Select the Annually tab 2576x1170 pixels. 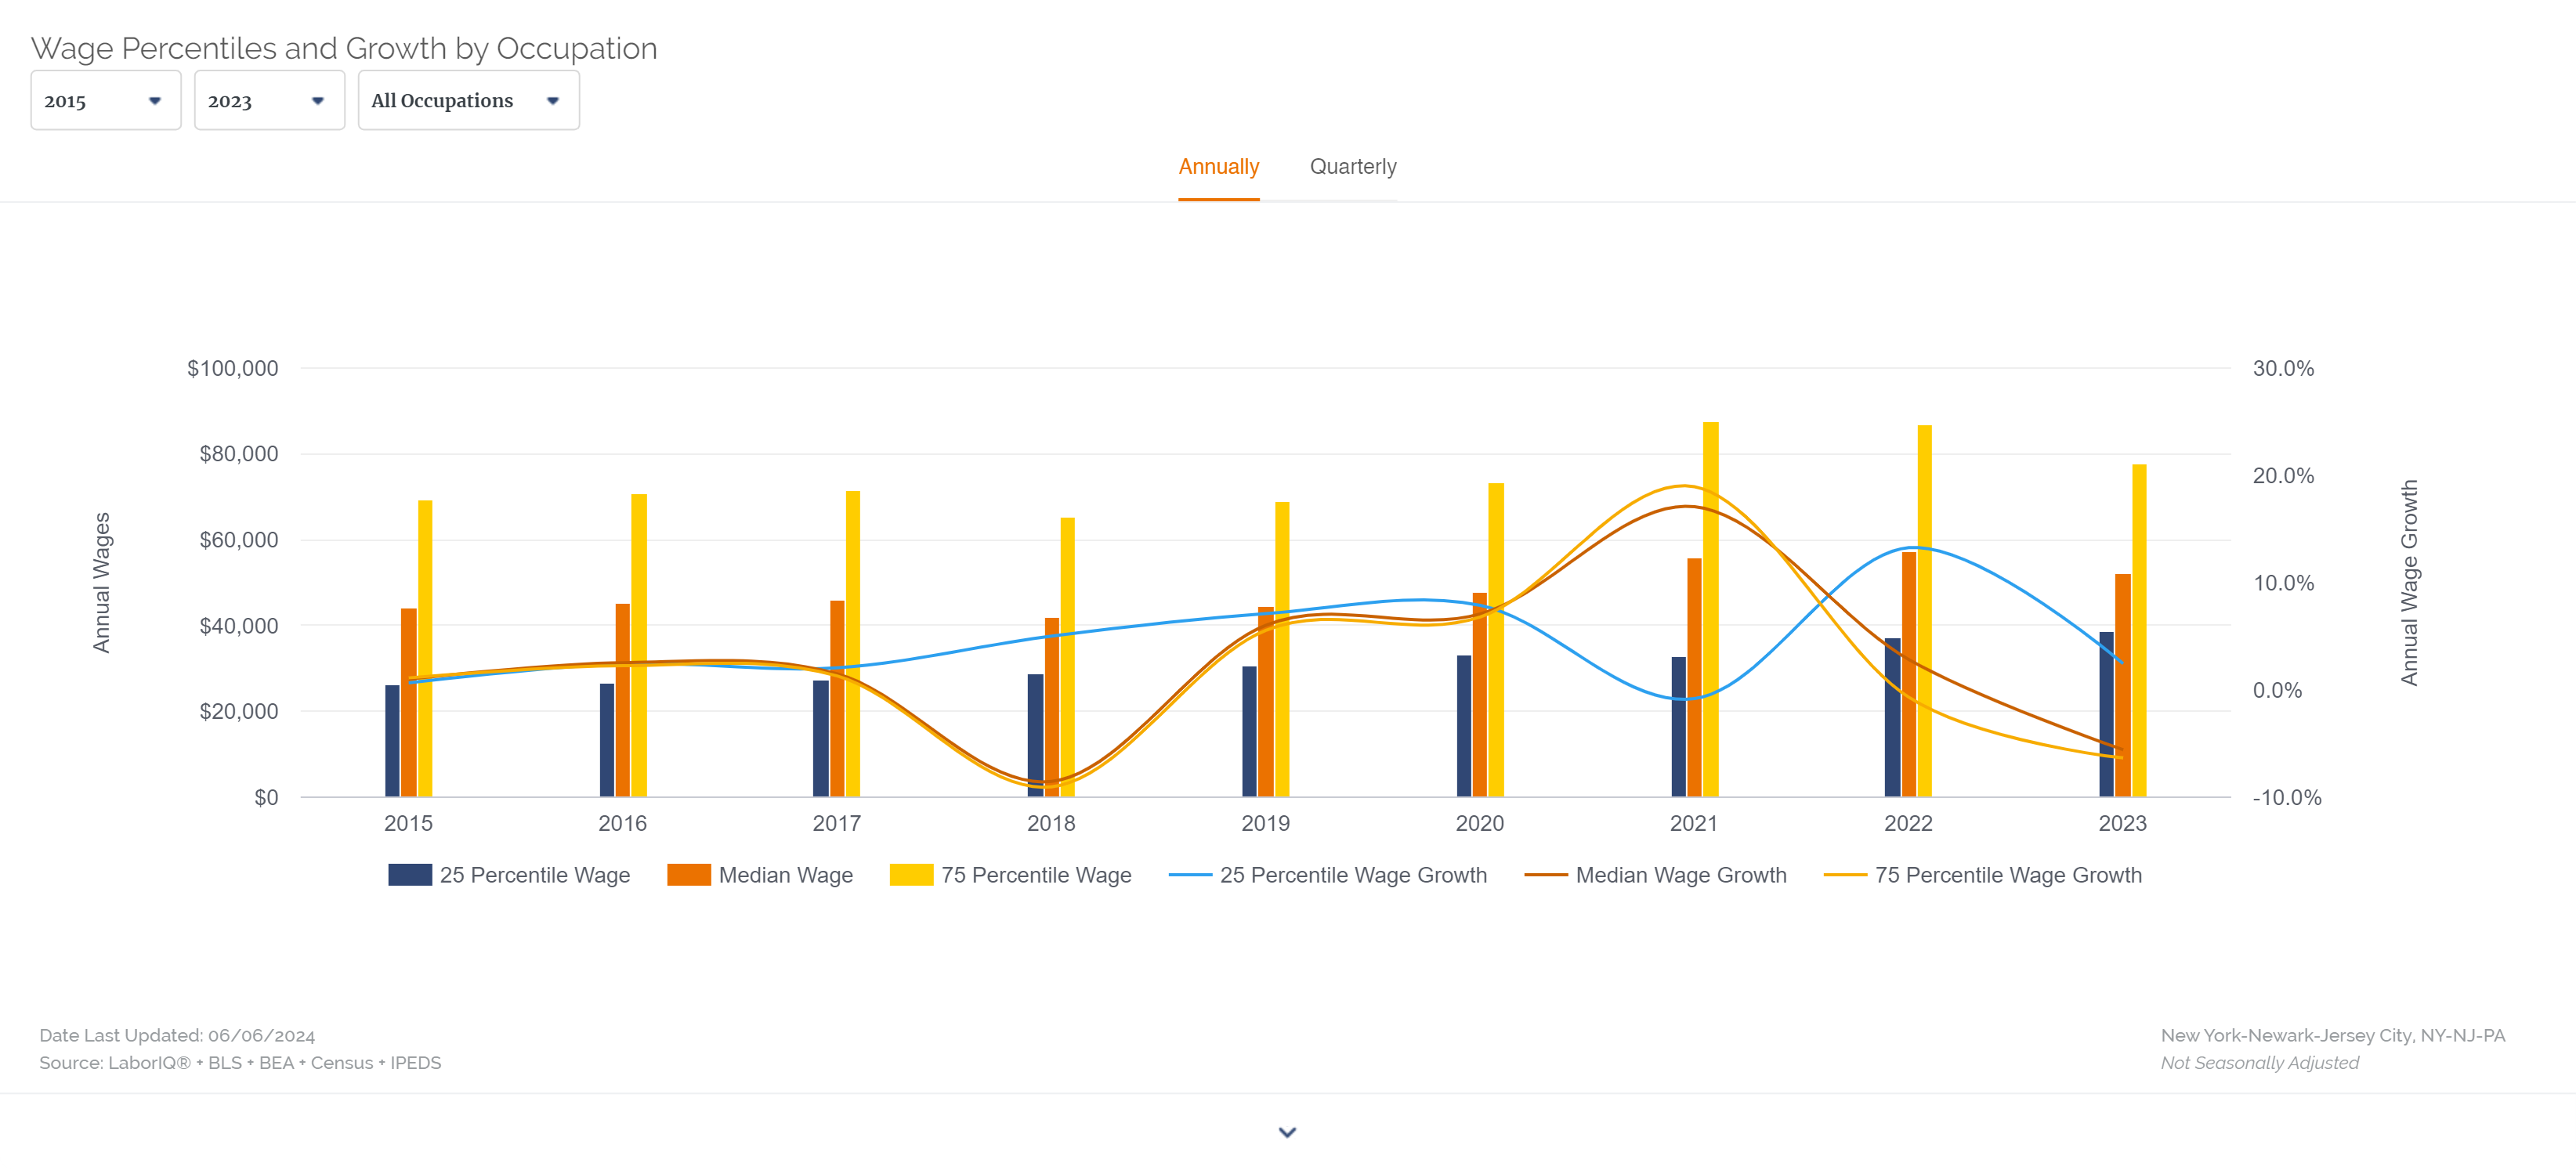tap(1217, 166)
